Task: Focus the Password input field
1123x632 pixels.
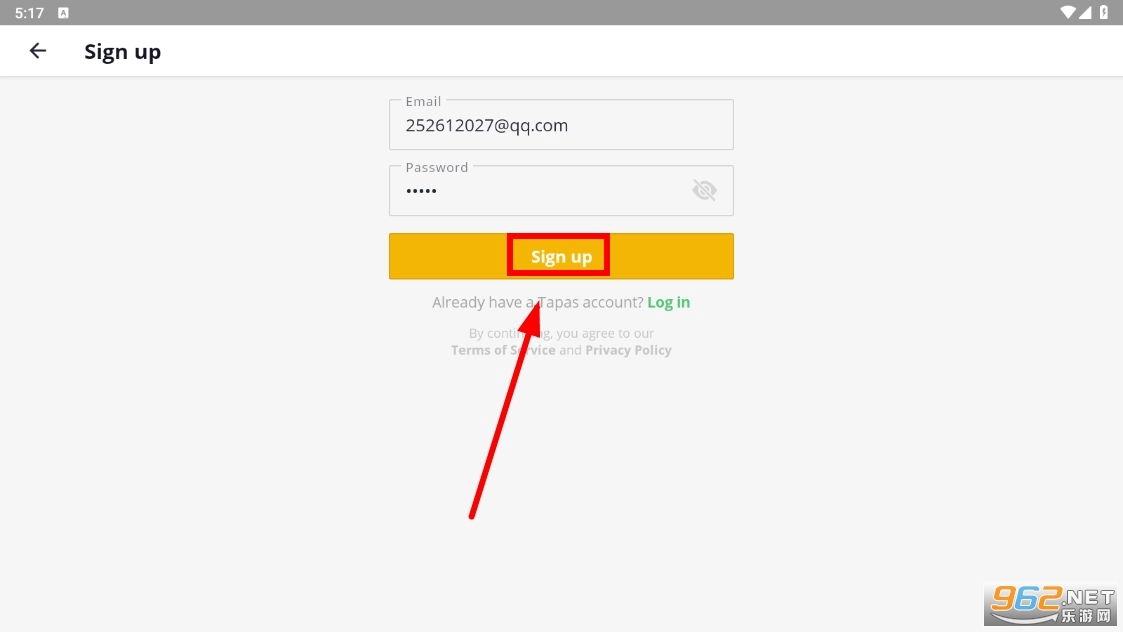Action: click(x=561, y=191)
